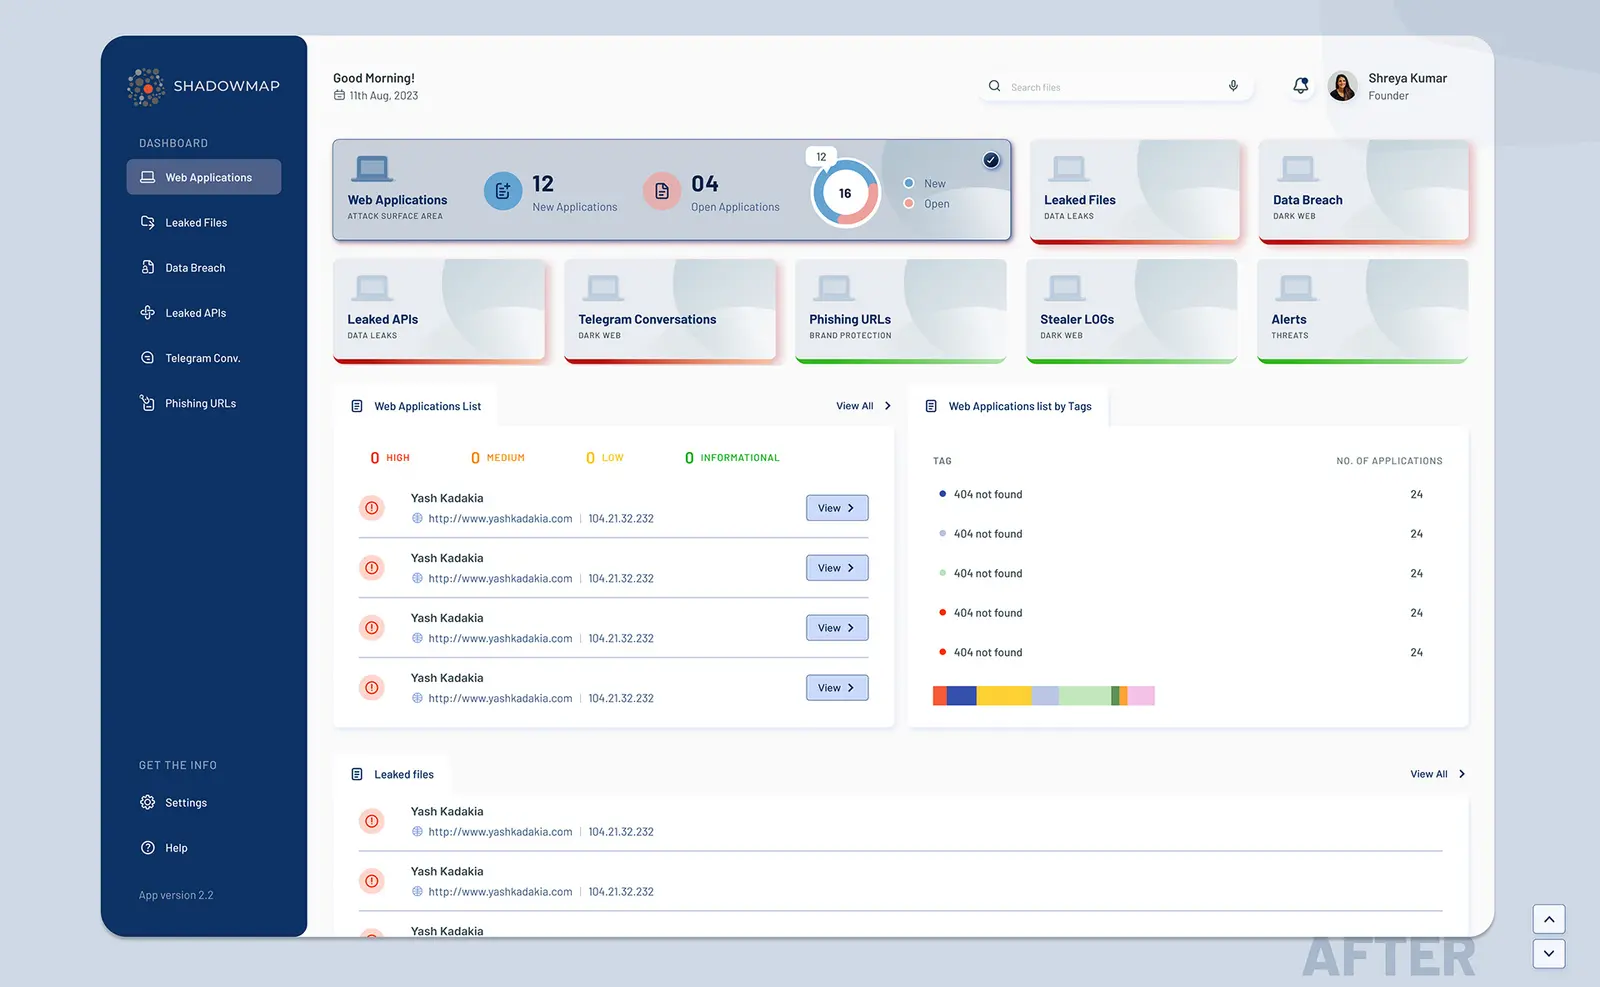The image size is (1600, 987).
Task: Click the pink segment of tag bar
Action: pyautogui.click(x=1141, y=696)
